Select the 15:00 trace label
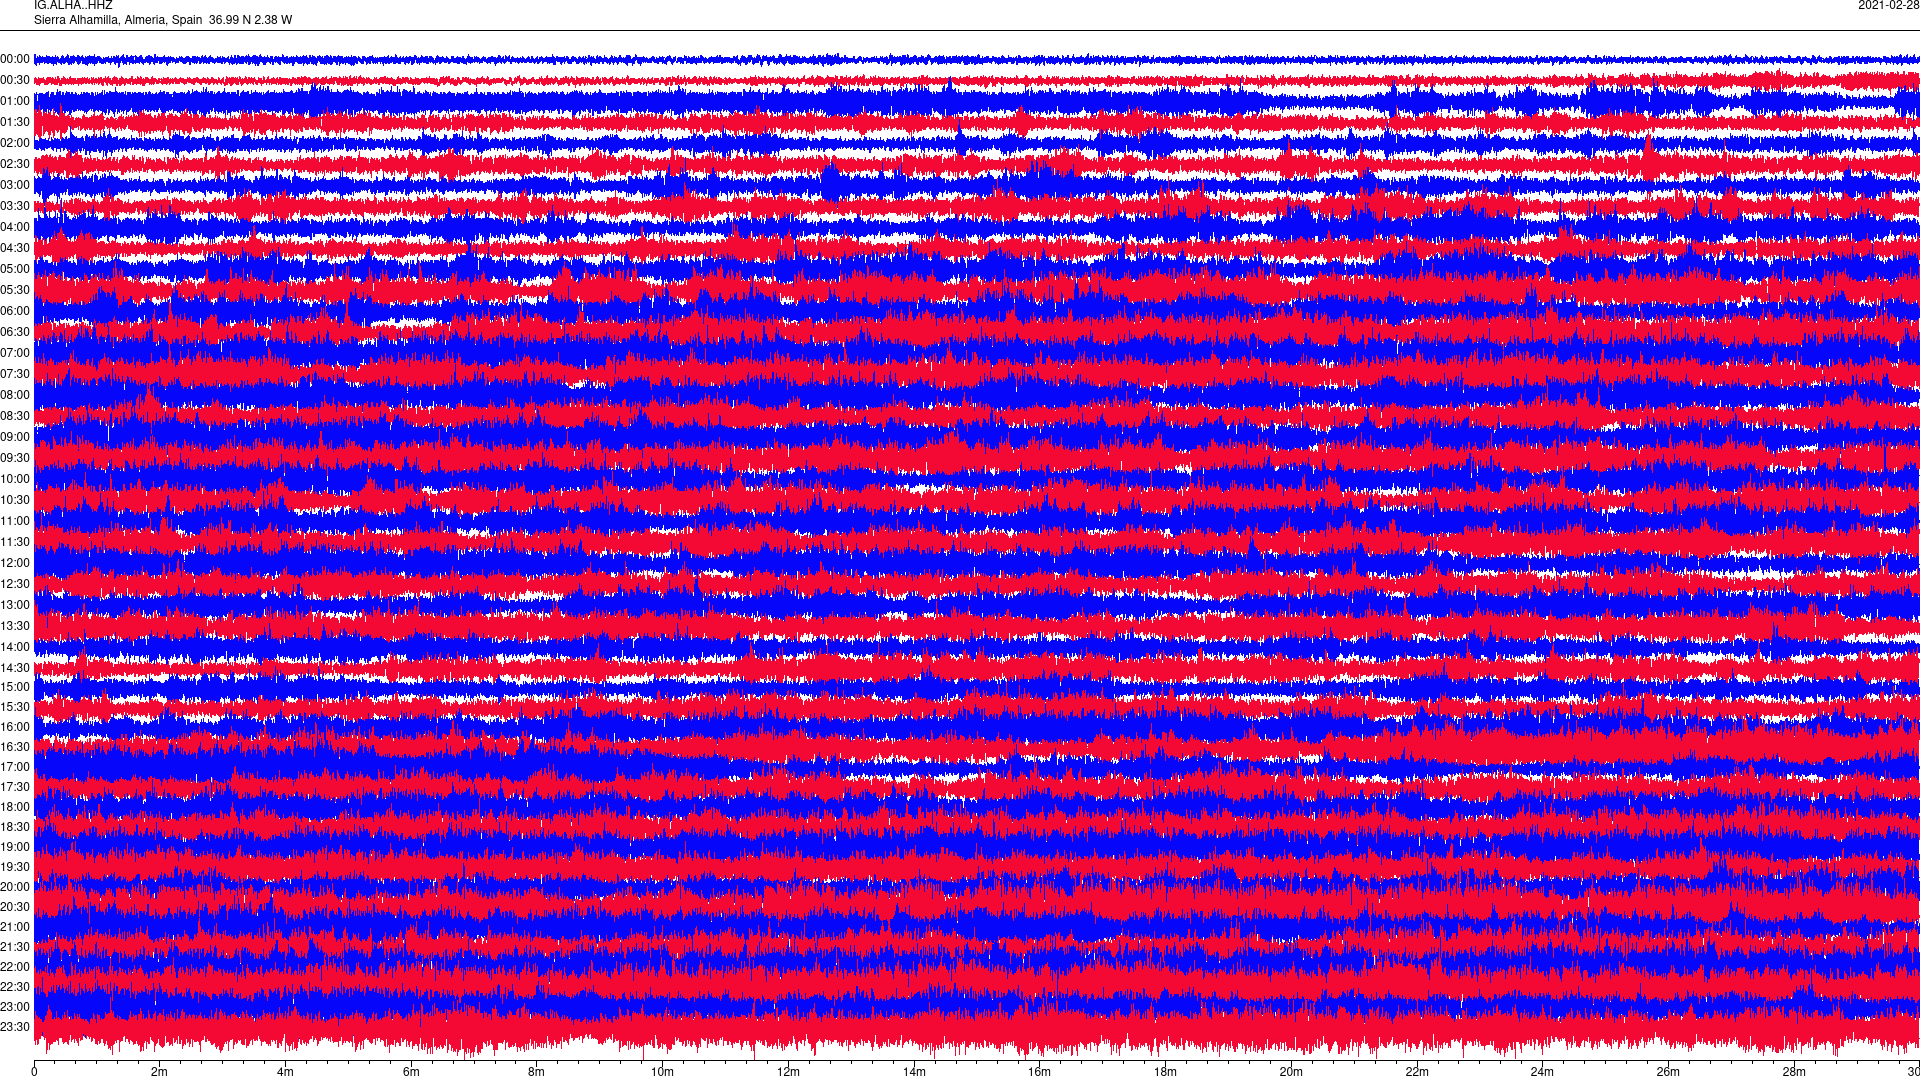This screenshot has height=1080, width=1920. coord(15,688)
